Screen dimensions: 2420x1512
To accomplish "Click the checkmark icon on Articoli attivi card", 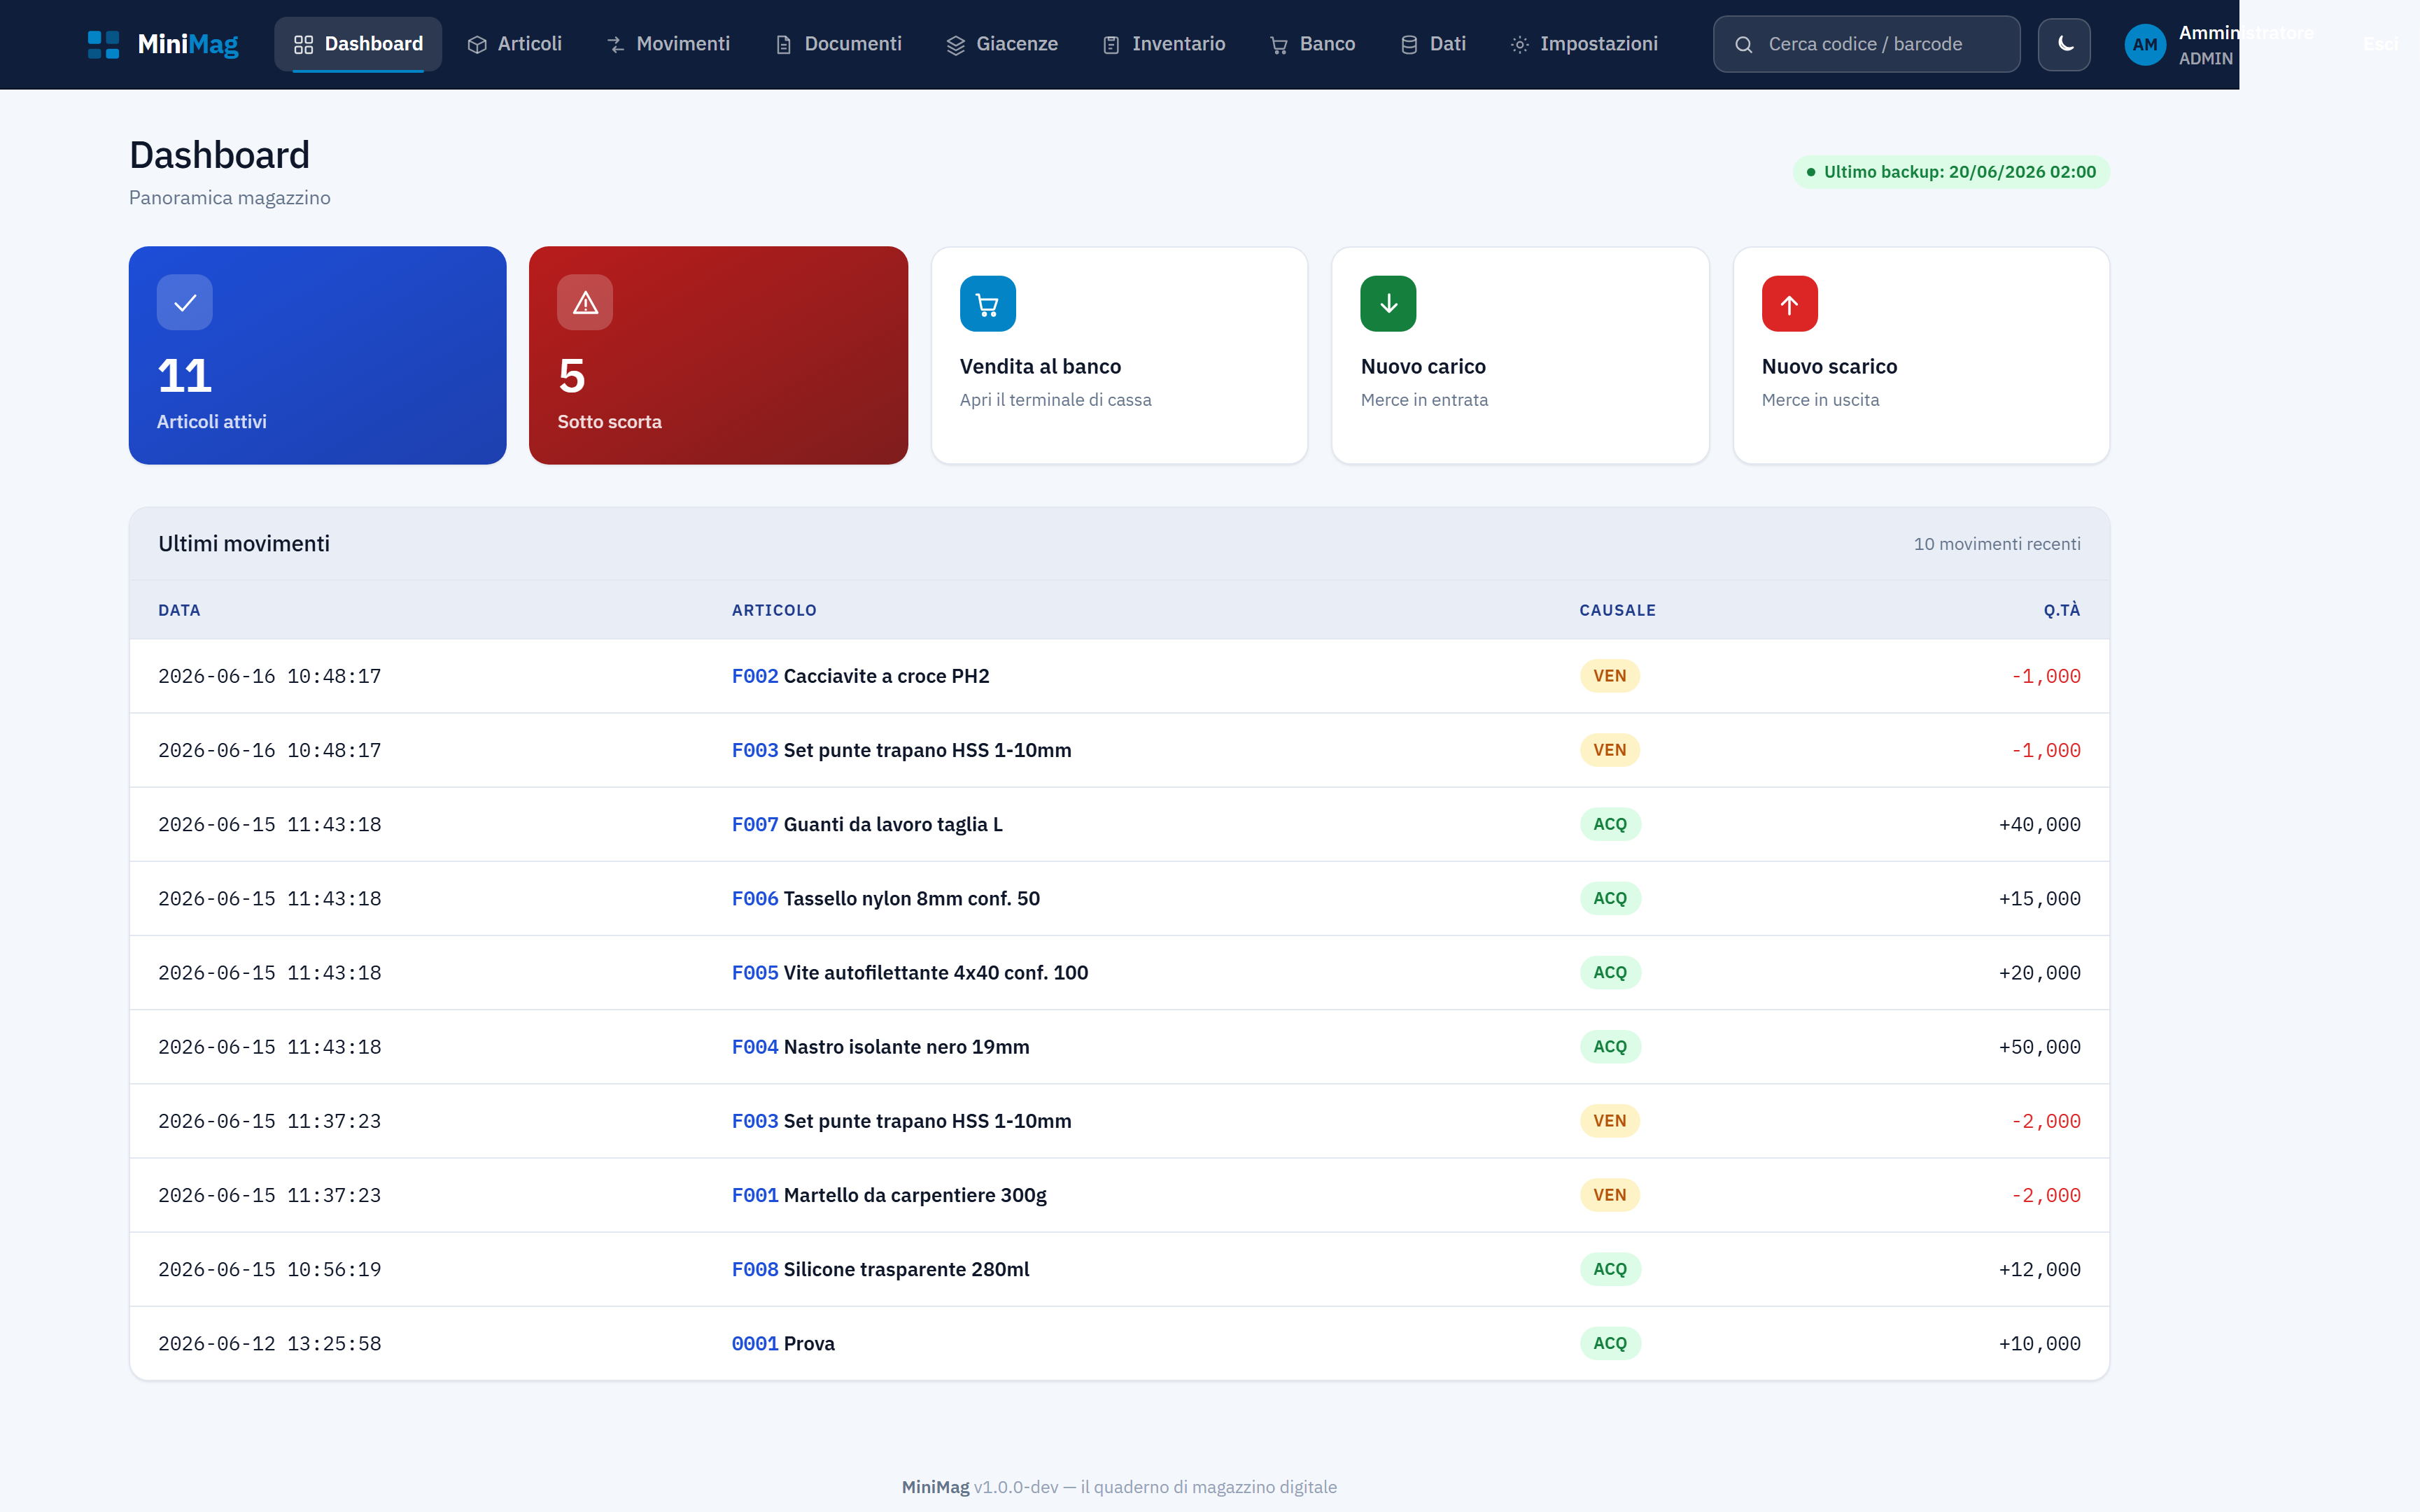I will click(185, 302).
